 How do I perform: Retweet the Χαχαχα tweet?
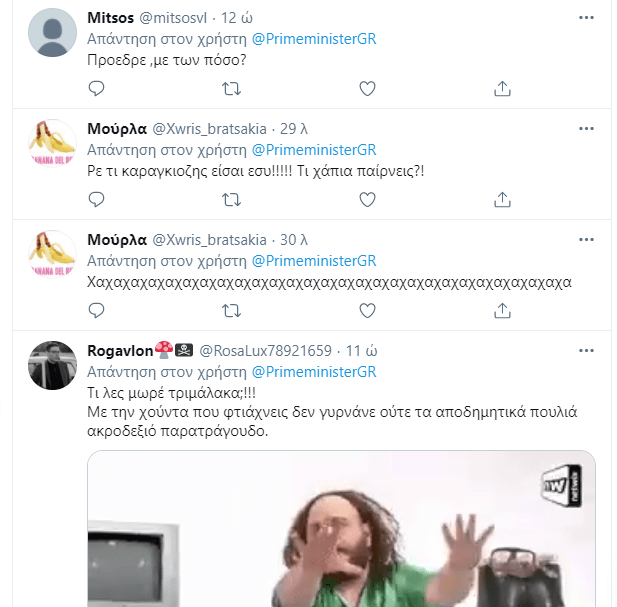[231, 310]
